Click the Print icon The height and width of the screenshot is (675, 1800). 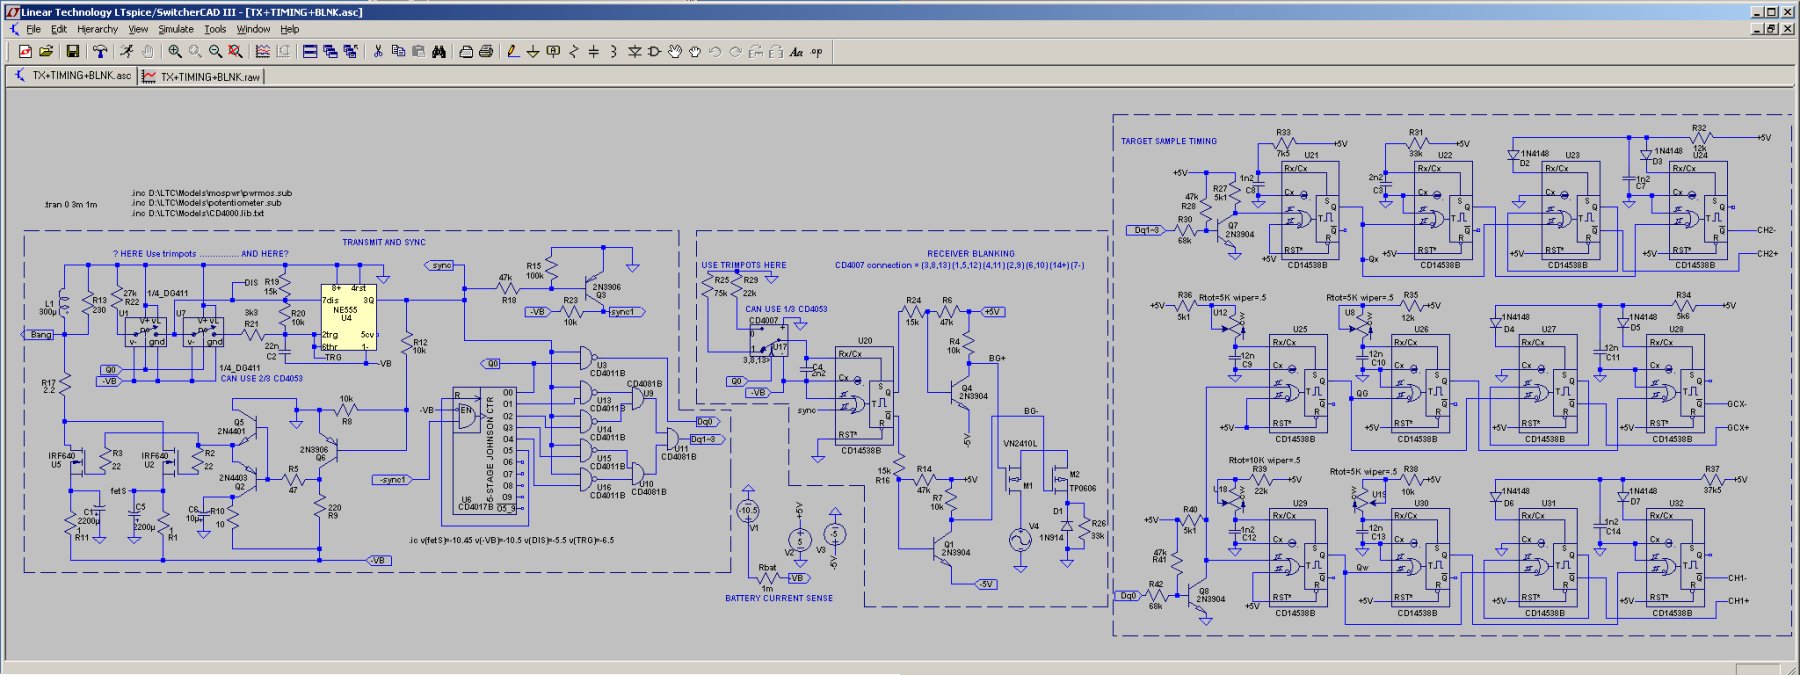[x=486, y=51]
